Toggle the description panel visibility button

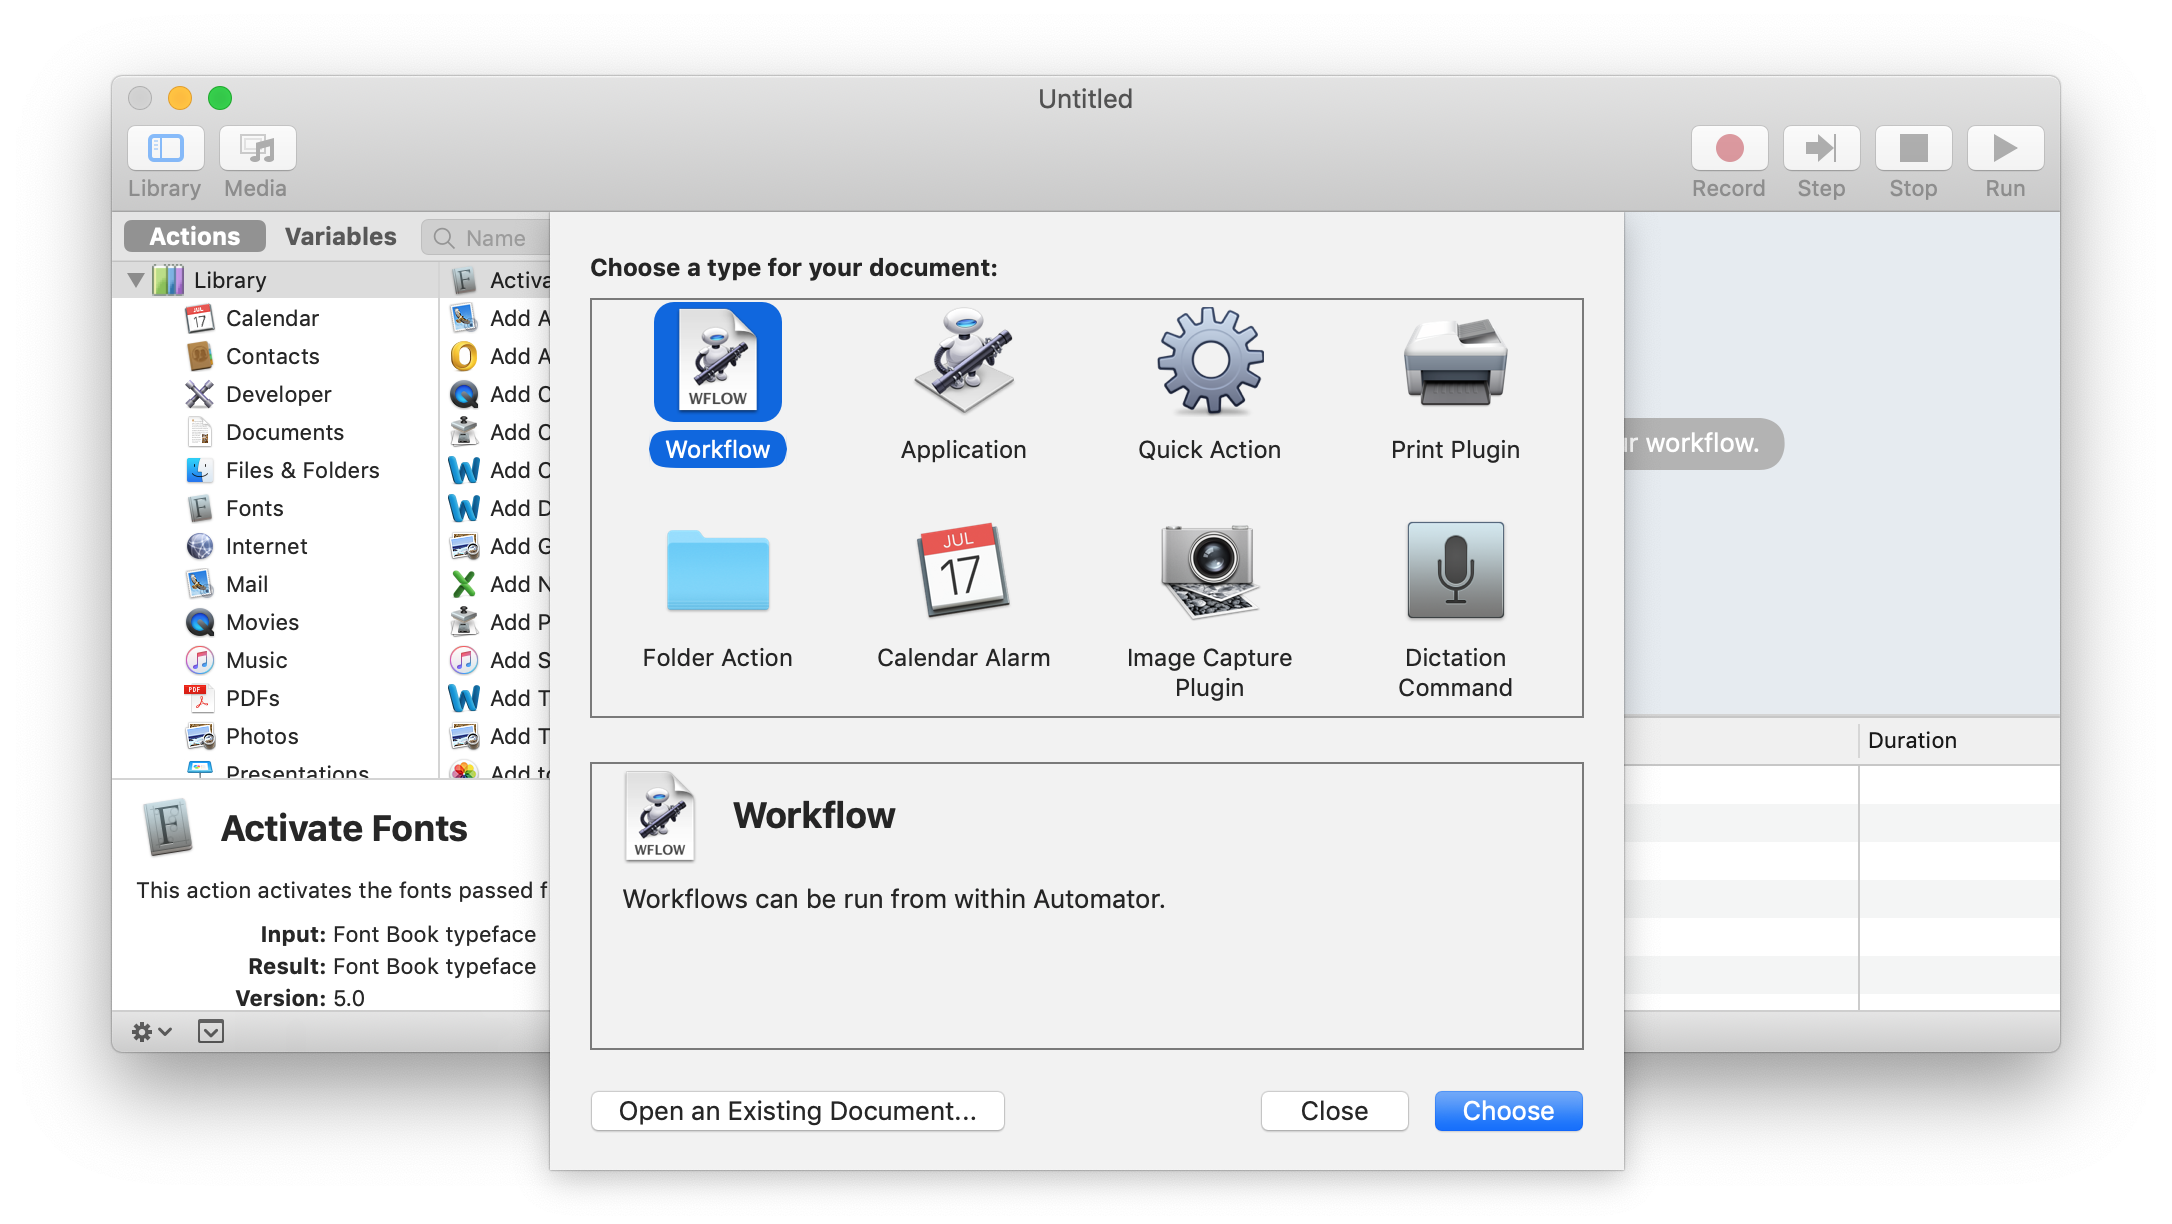coord(211,1031)
